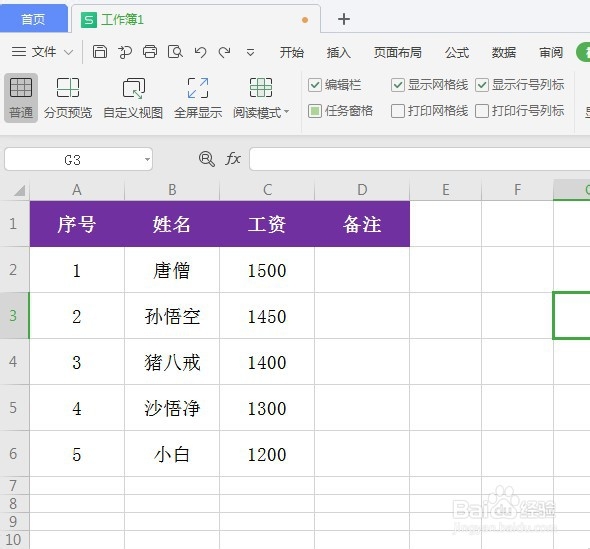The width and height of the screenshot is (590, 549).
Task: Select column B header
Action: 172,190
